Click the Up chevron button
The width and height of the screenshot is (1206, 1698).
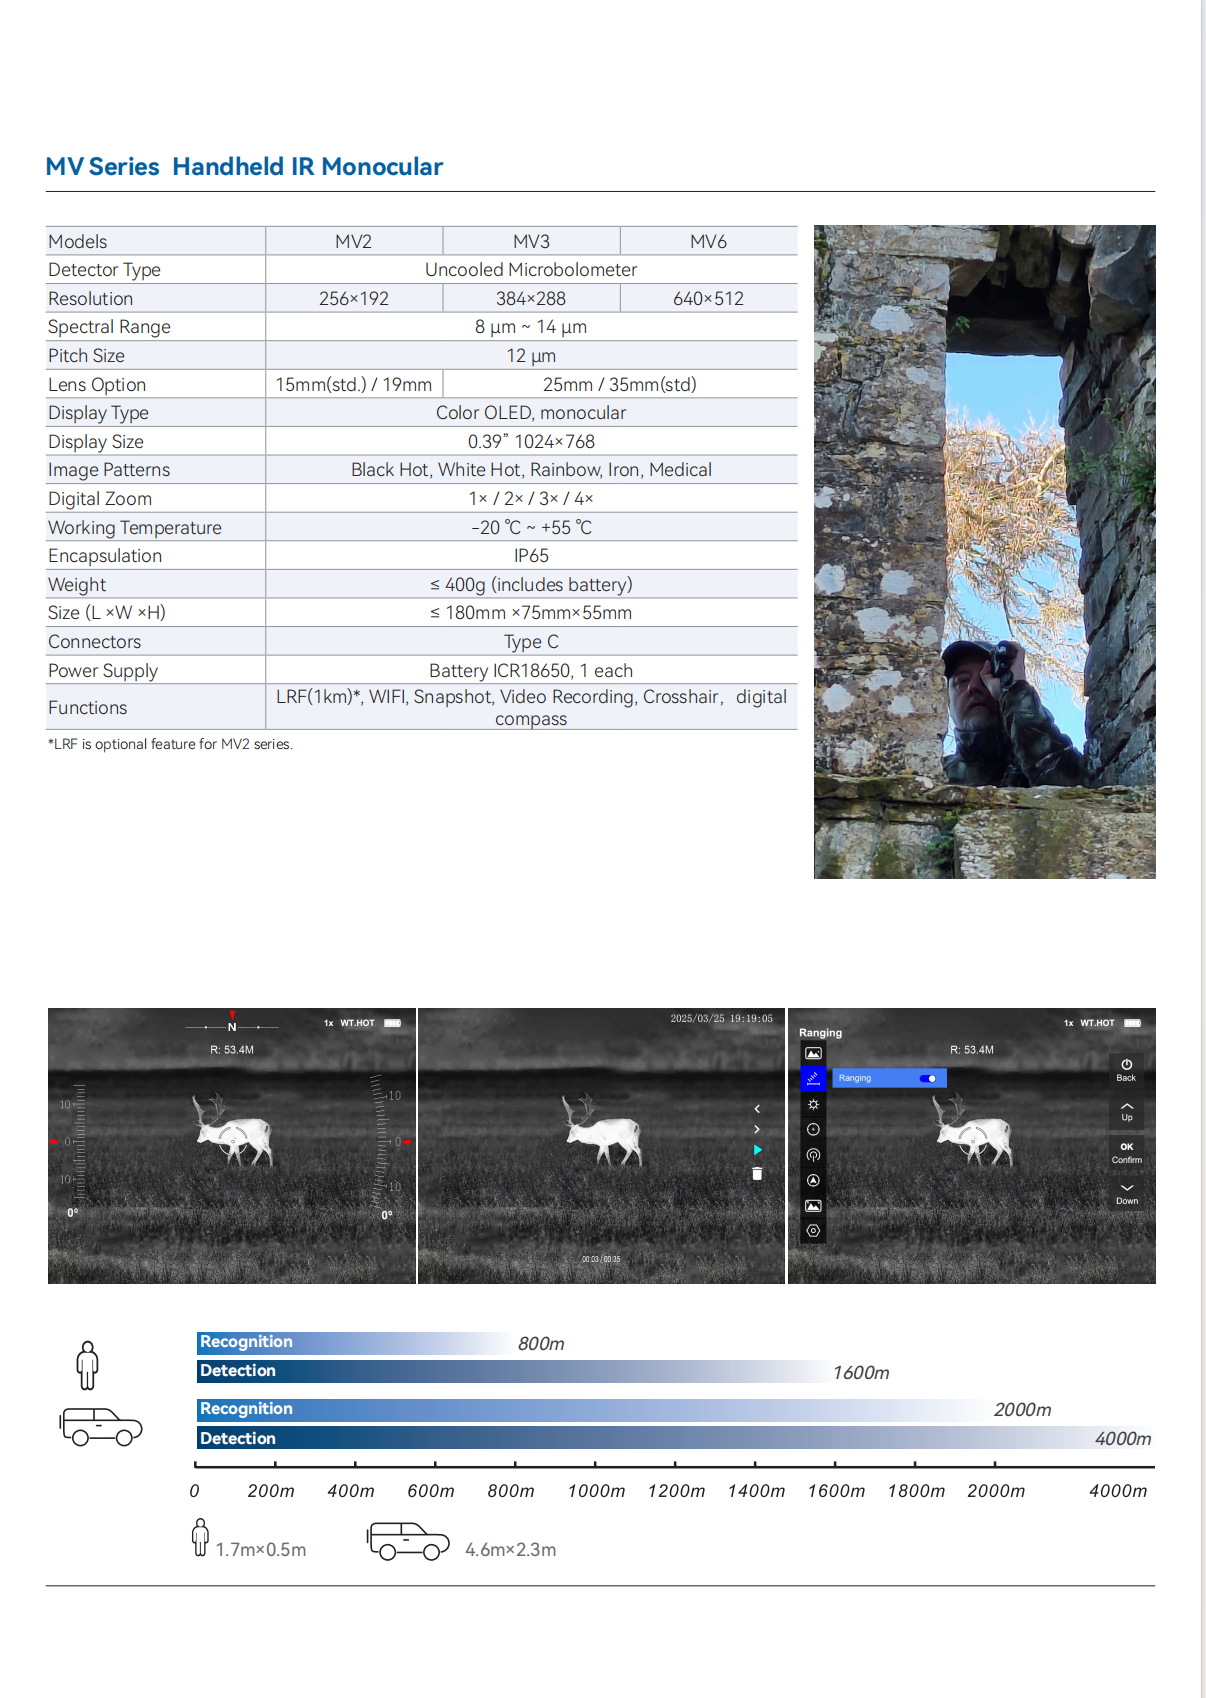tap(1127, 1110)
